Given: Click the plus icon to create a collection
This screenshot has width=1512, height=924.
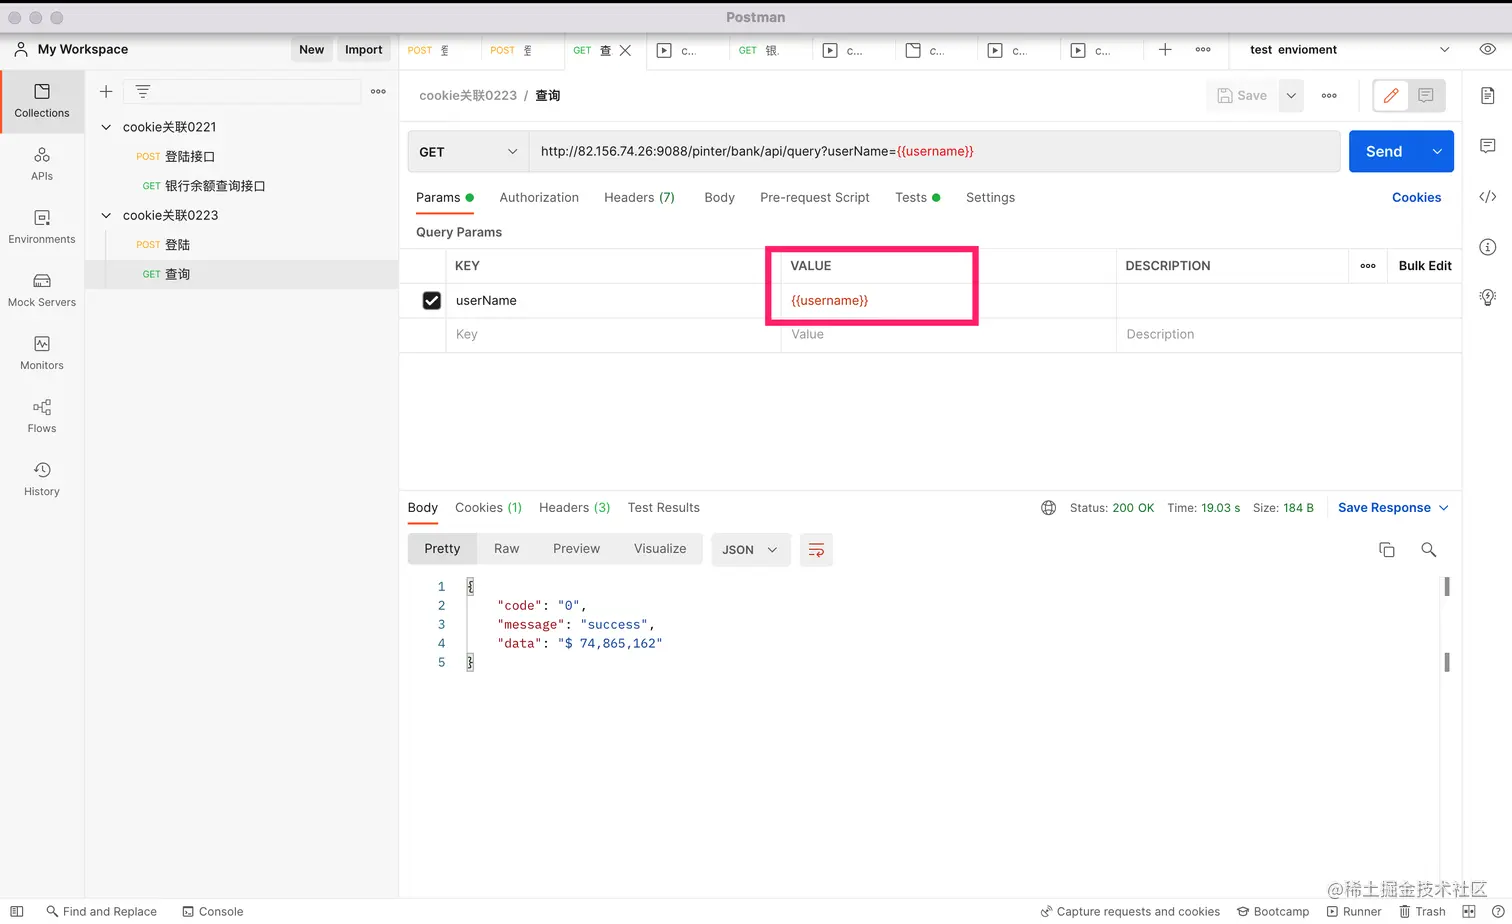Looking at the screenshot, I should tap(106, 91).
